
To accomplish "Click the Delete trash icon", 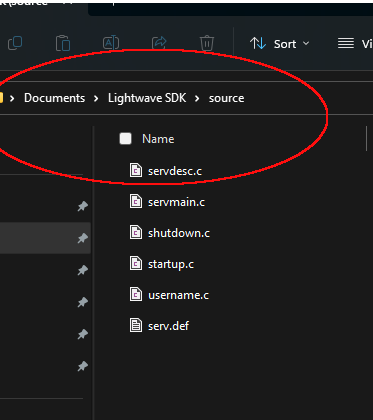I will click(207, 43).
